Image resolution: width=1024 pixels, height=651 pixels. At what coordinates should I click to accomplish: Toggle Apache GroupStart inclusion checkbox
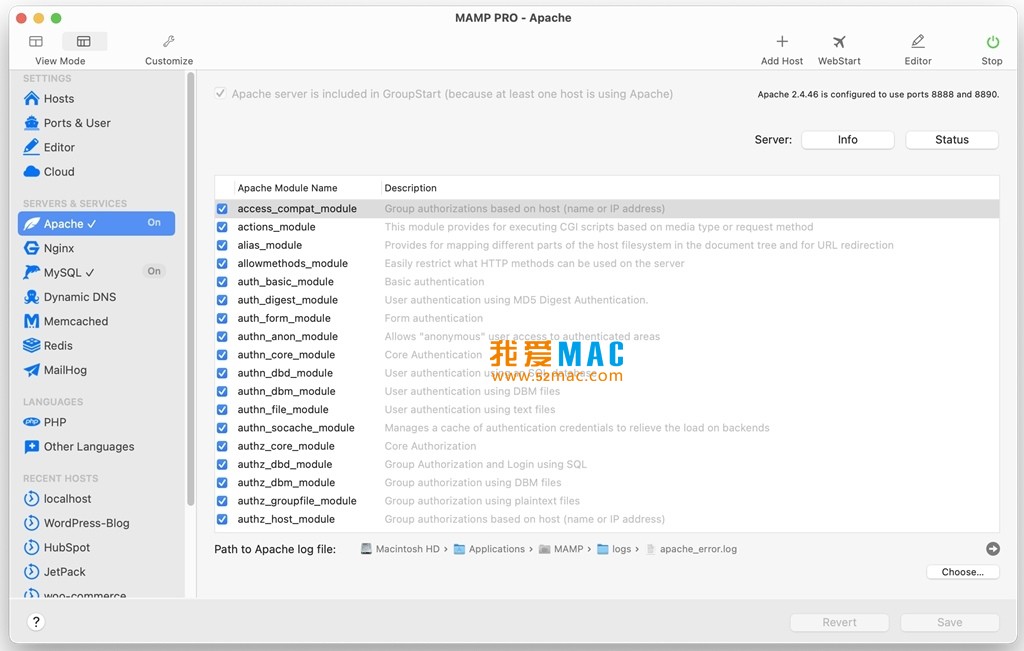click(221, 94)
